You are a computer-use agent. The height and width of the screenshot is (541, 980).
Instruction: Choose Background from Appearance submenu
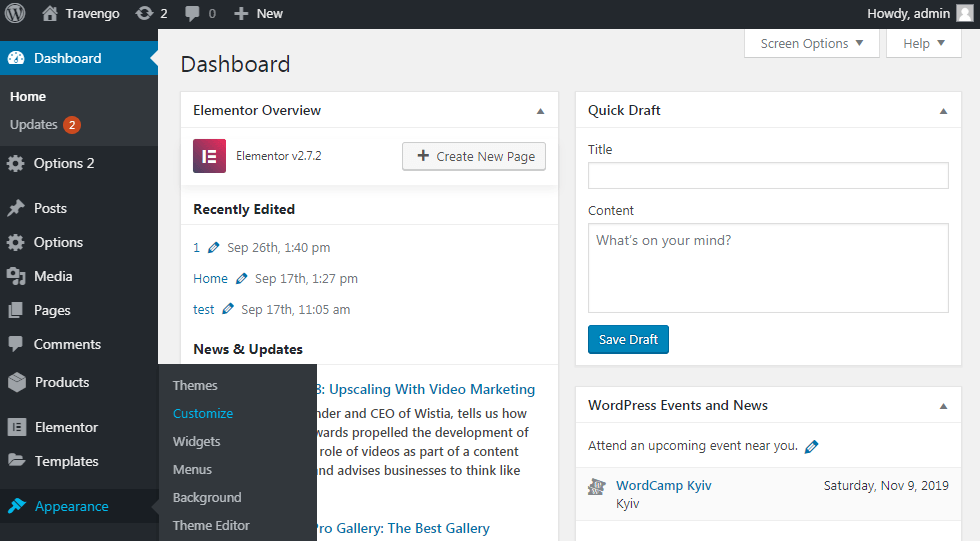207,498
